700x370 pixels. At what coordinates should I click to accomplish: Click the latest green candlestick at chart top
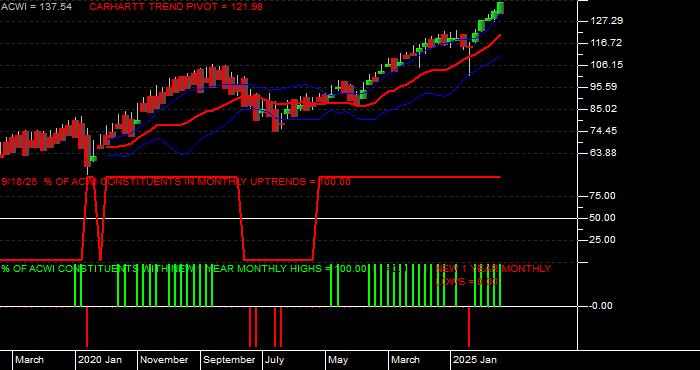500,8
